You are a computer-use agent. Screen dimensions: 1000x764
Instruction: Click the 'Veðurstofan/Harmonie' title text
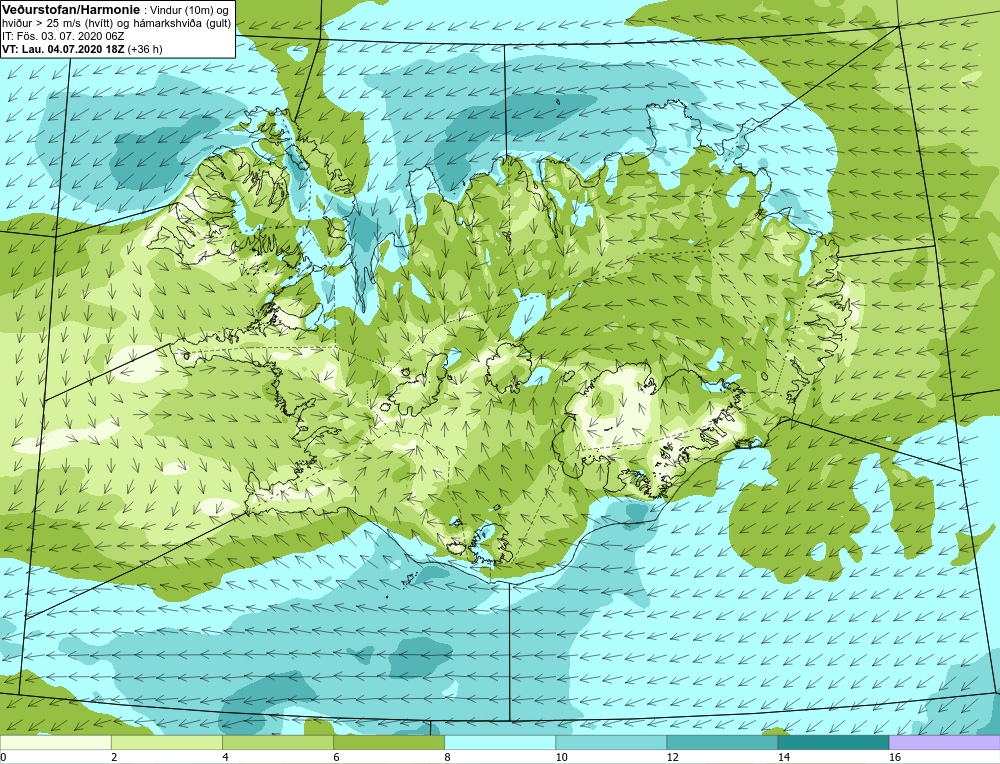click(70, 10)
